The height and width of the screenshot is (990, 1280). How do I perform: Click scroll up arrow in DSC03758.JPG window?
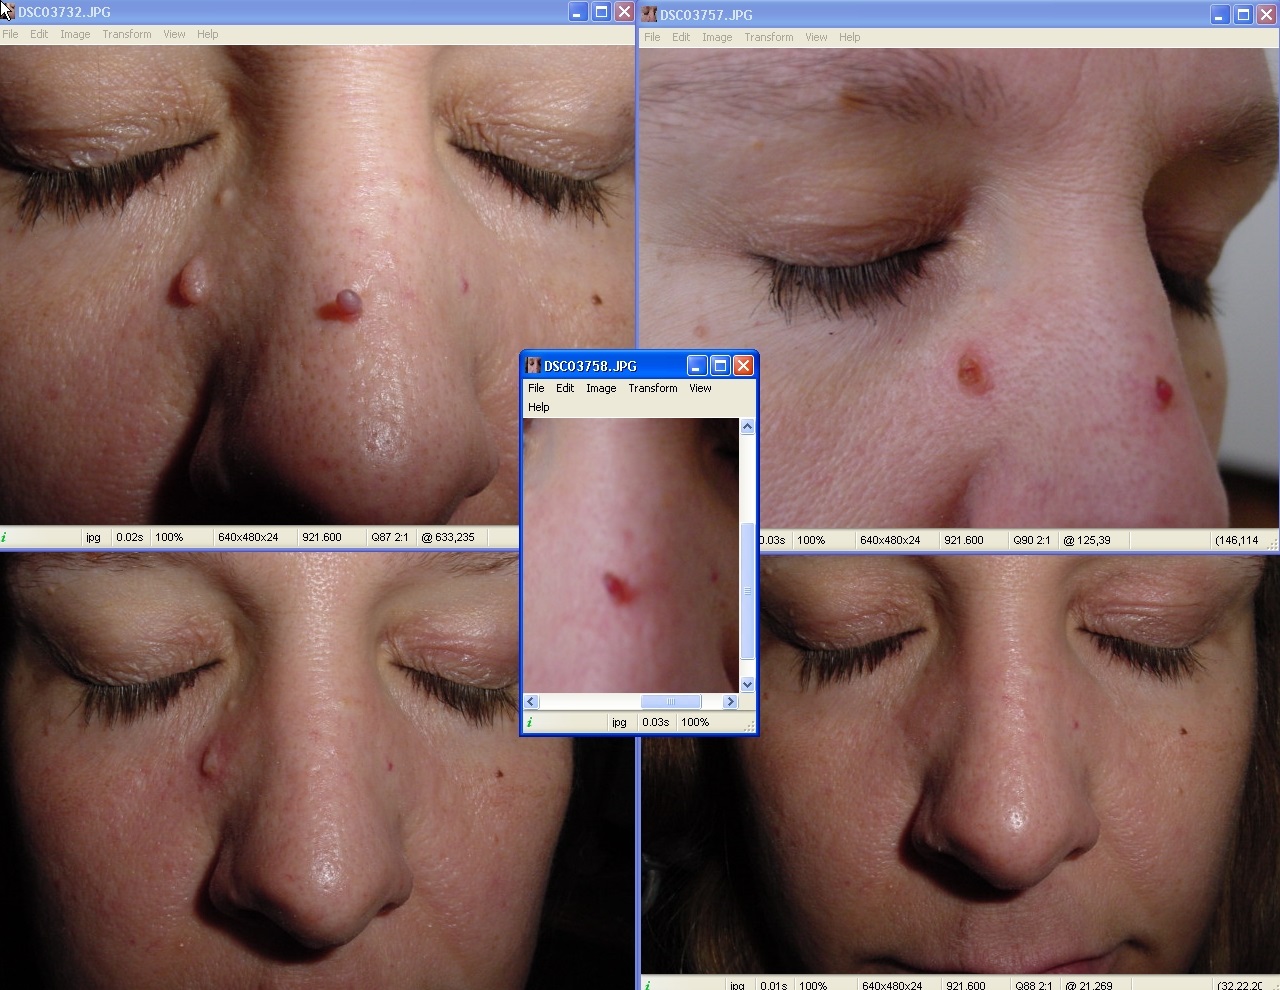tap(747, 427)
